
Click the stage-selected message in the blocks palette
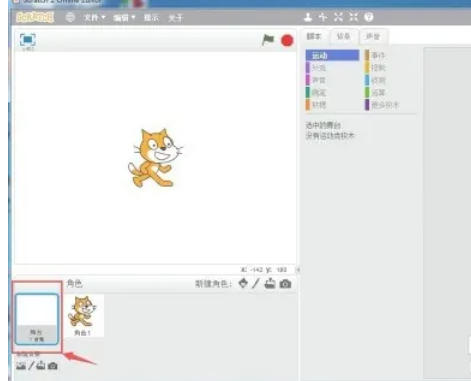coord(330,130)
